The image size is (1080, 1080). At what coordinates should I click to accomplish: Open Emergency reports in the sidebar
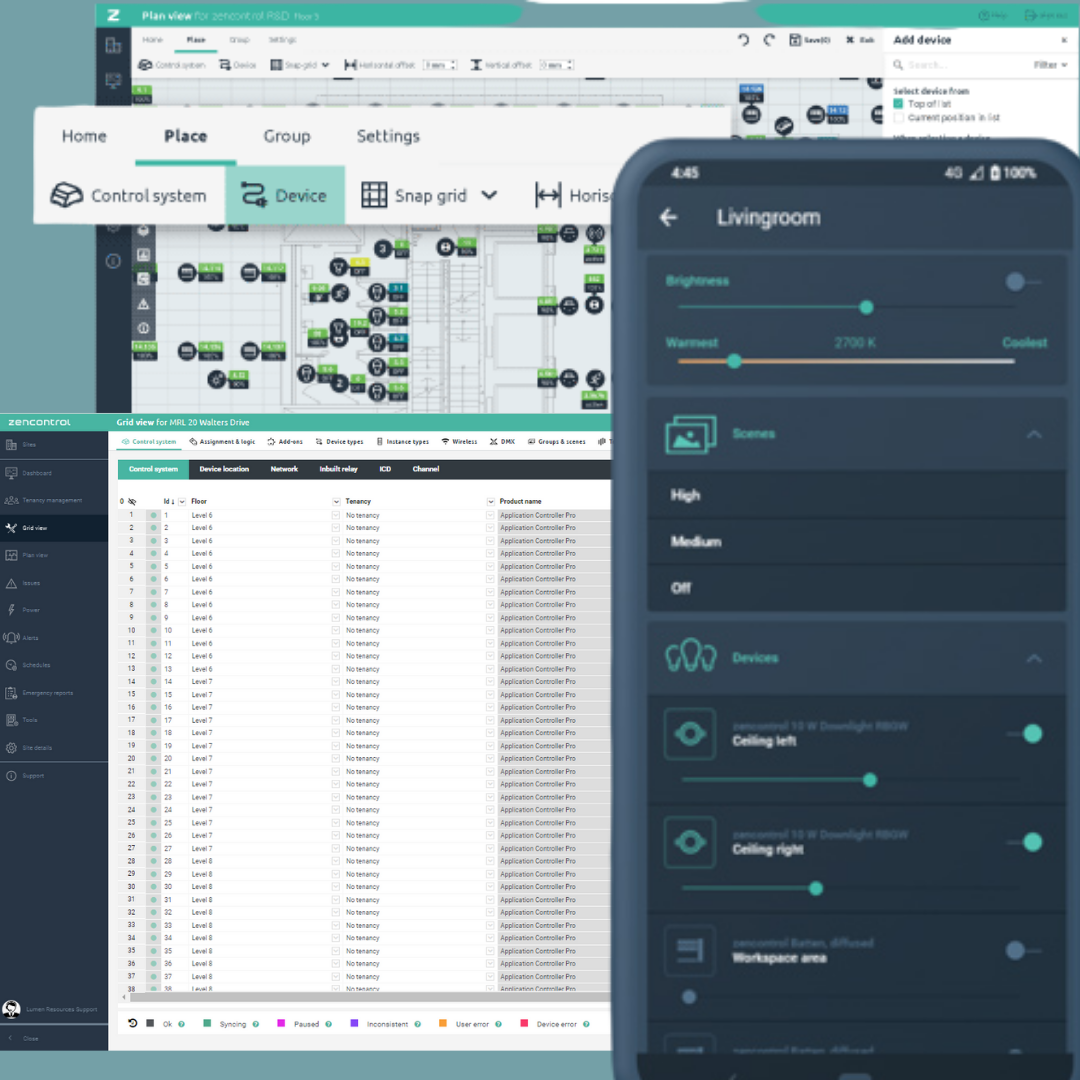click(38, 693)
